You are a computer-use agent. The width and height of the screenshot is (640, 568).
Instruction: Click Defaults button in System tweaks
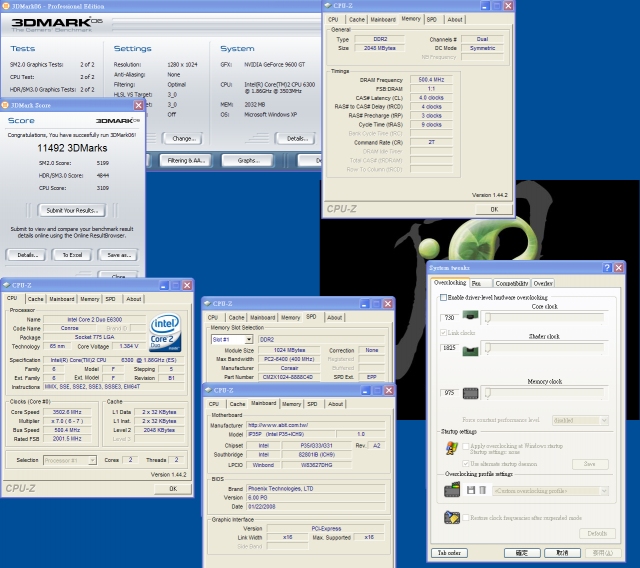click(x=597, y=533)
